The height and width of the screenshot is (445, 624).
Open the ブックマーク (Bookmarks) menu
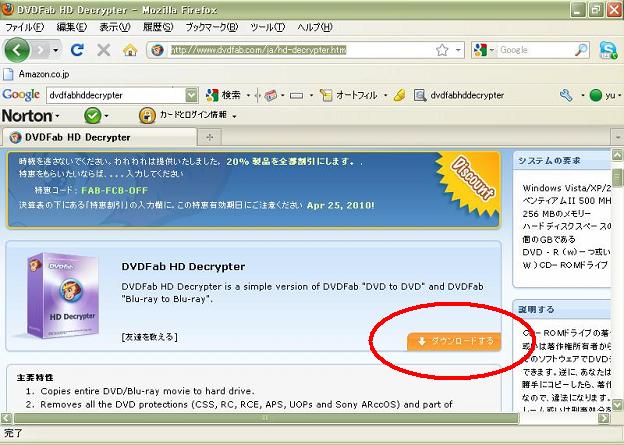point(212,27)
